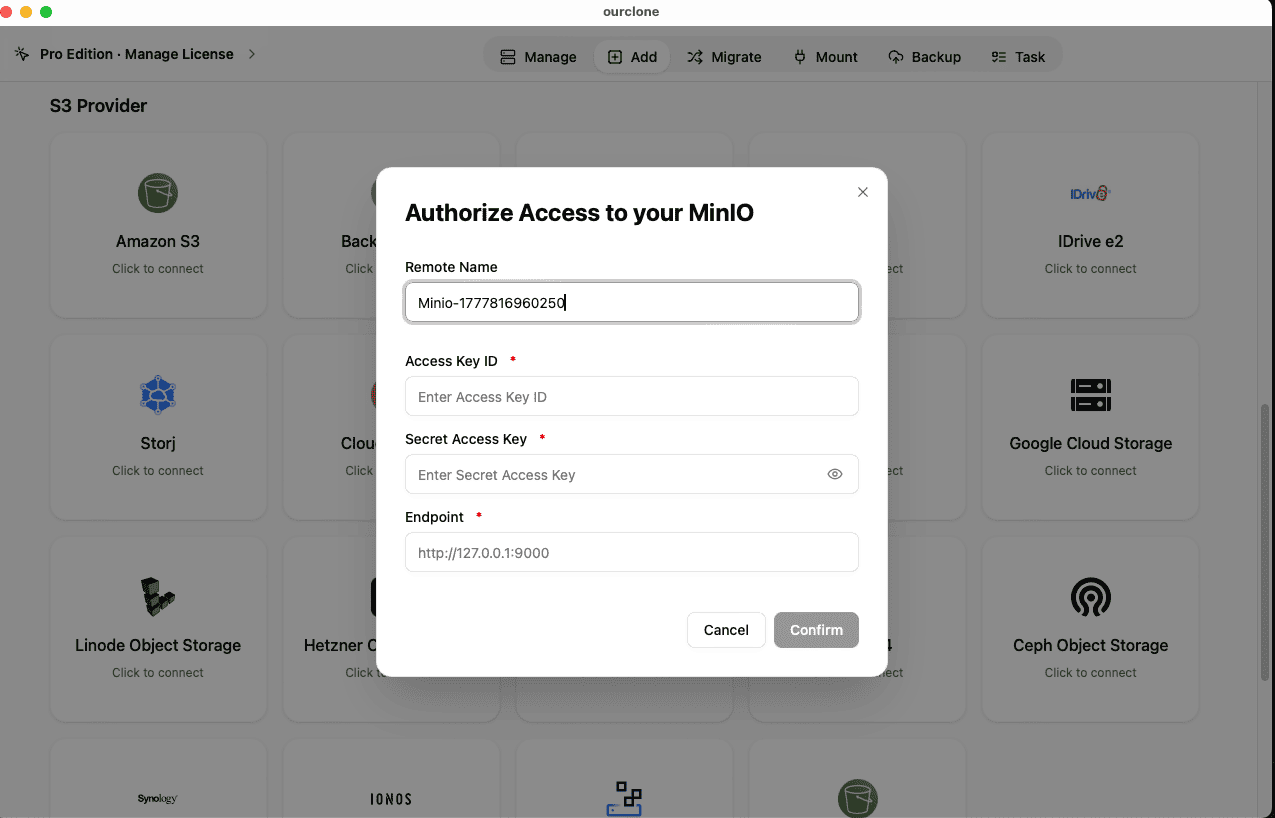Choose the IONOS logo card
This screenshot has width=1275, height=818.
[391, 778]
